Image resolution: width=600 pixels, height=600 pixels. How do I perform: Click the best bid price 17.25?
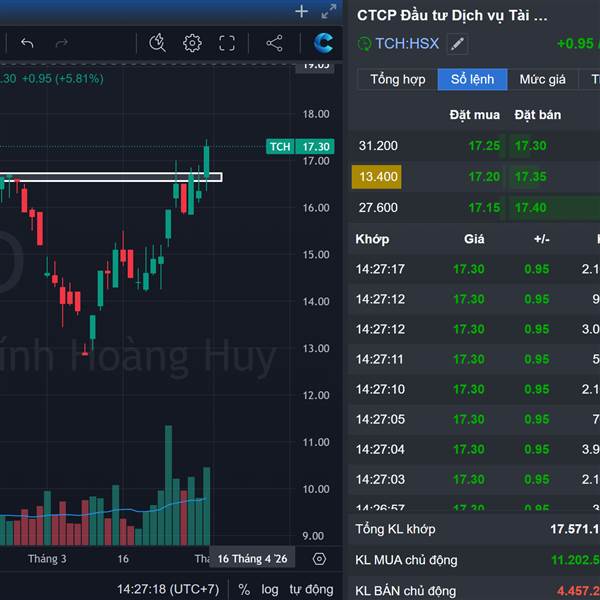pyautogui.click(x=484, y=146)
